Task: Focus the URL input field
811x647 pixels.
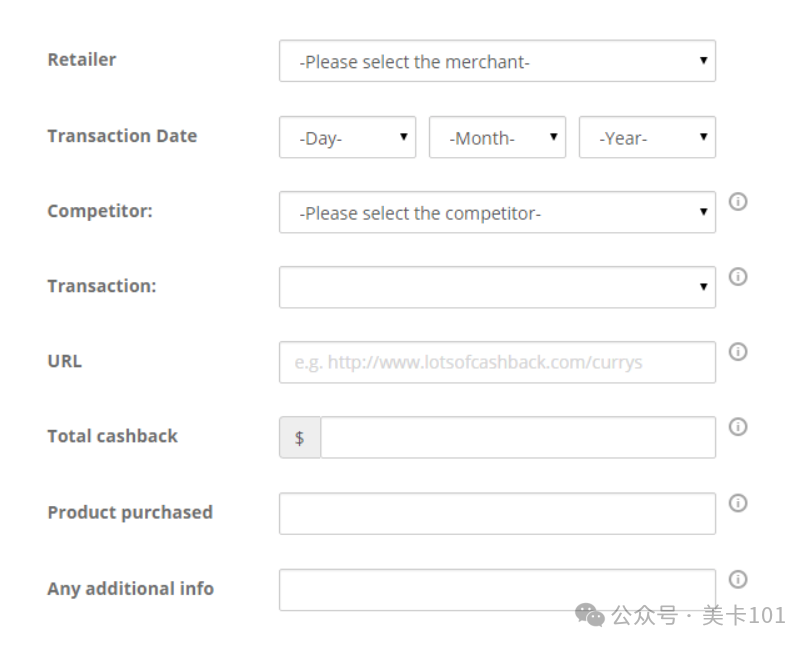Action: 497,362
